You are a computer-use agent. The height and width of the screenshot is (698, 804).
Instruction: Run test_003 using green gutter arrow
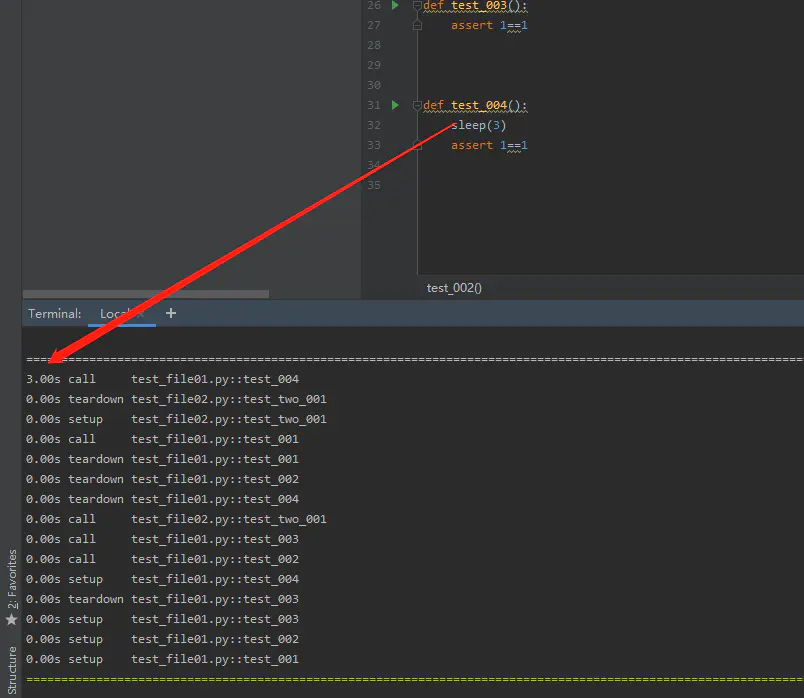click(395, 5)
